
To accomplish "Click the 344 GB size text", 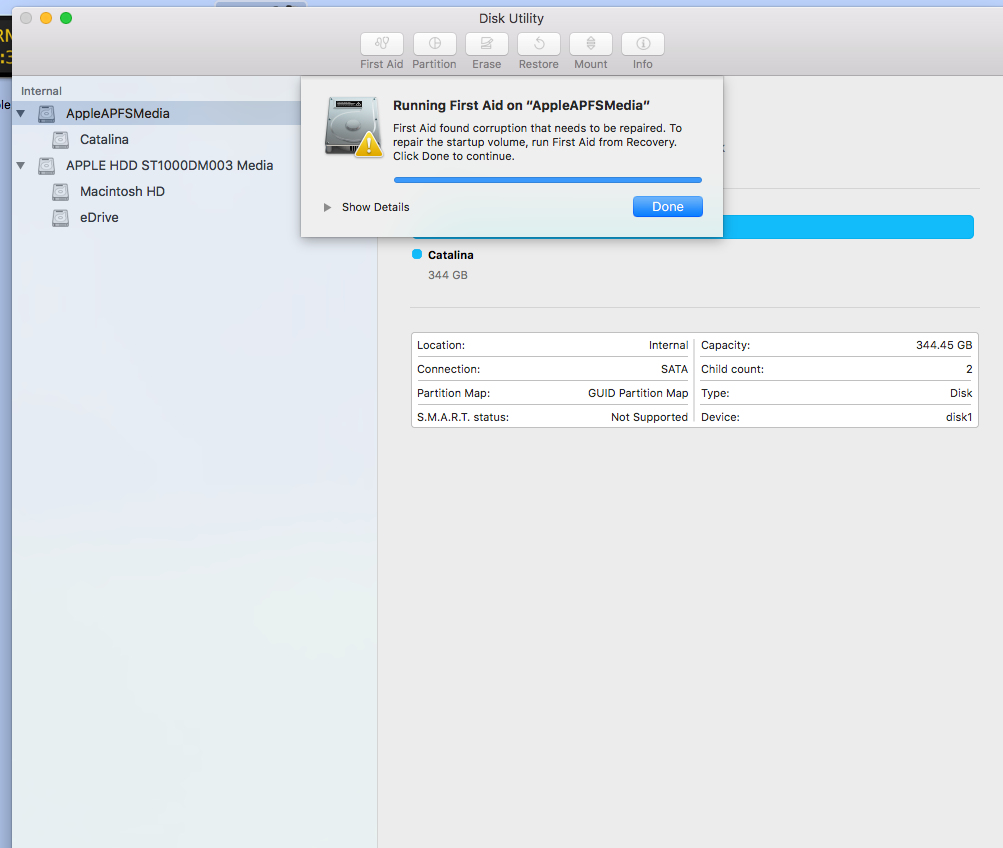I will [x=448, y=275].
